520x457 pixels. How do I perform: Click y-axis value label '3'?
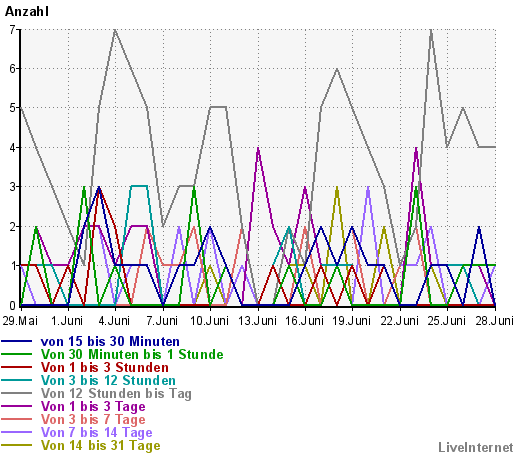click(12, 187)
